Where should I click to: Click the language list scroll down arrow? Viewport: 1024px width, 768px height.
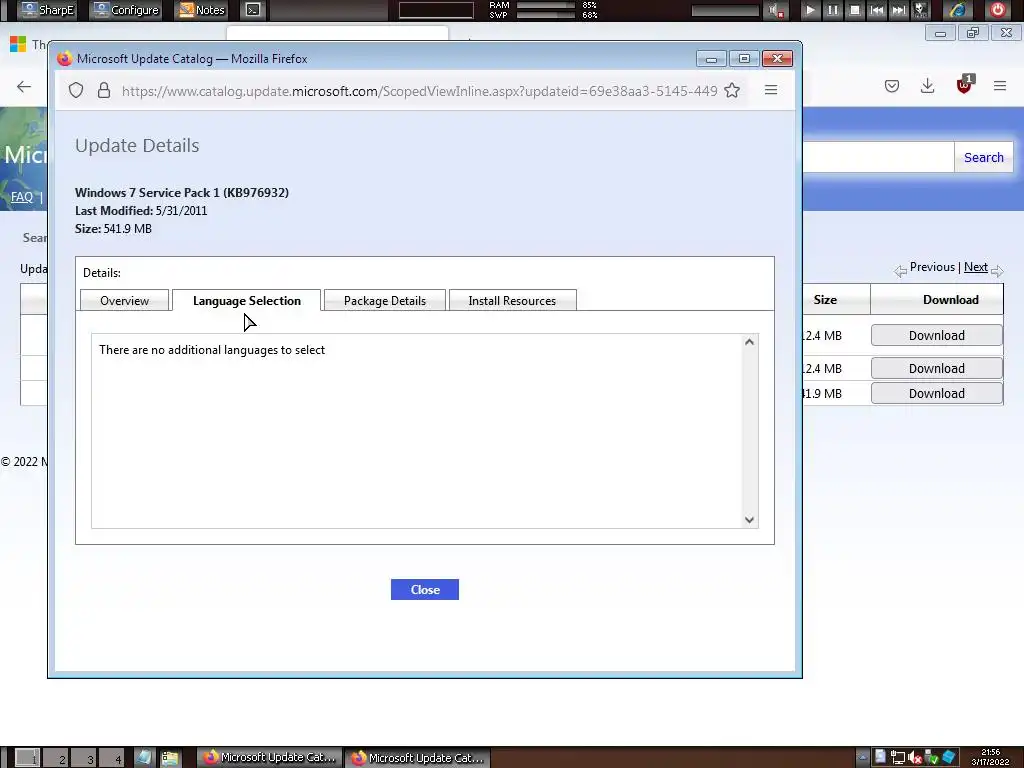tap(749, 520)
